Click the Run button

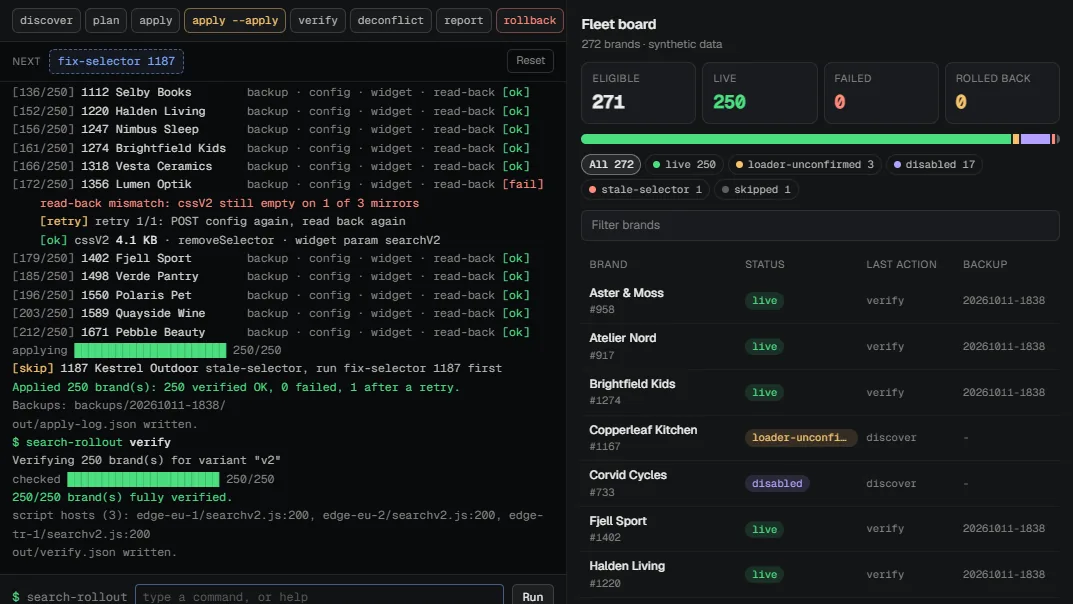tap(532, 596)
